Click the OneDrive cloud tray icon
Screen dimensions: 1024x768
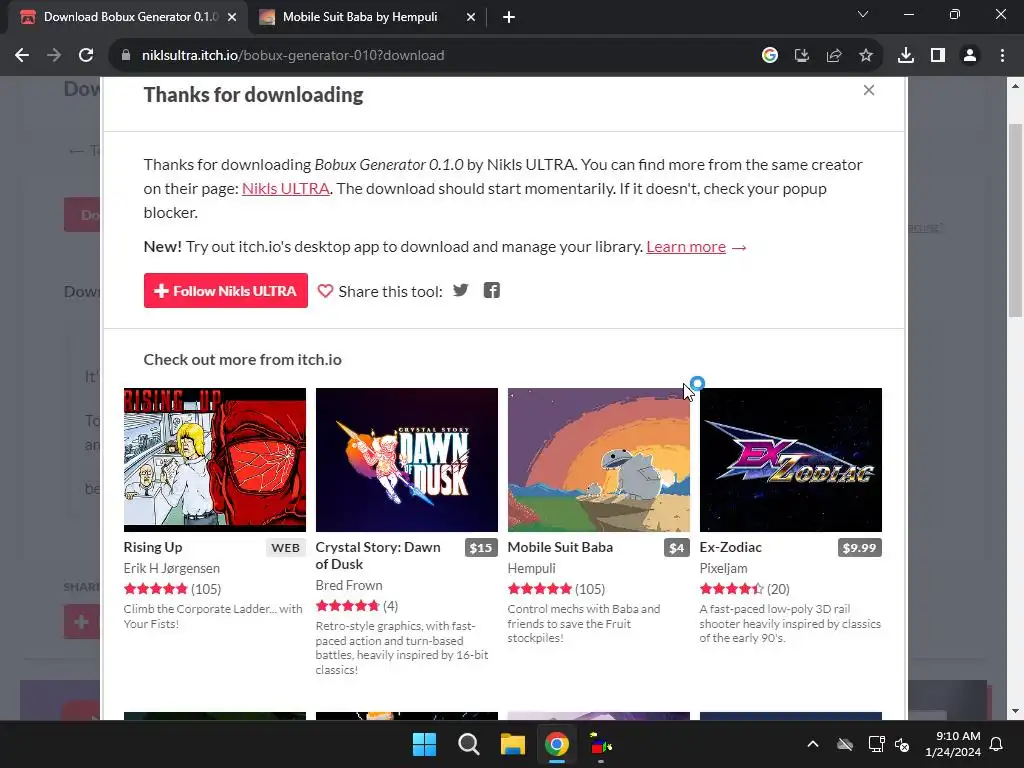pyautogui.click(x=844, y=744)
